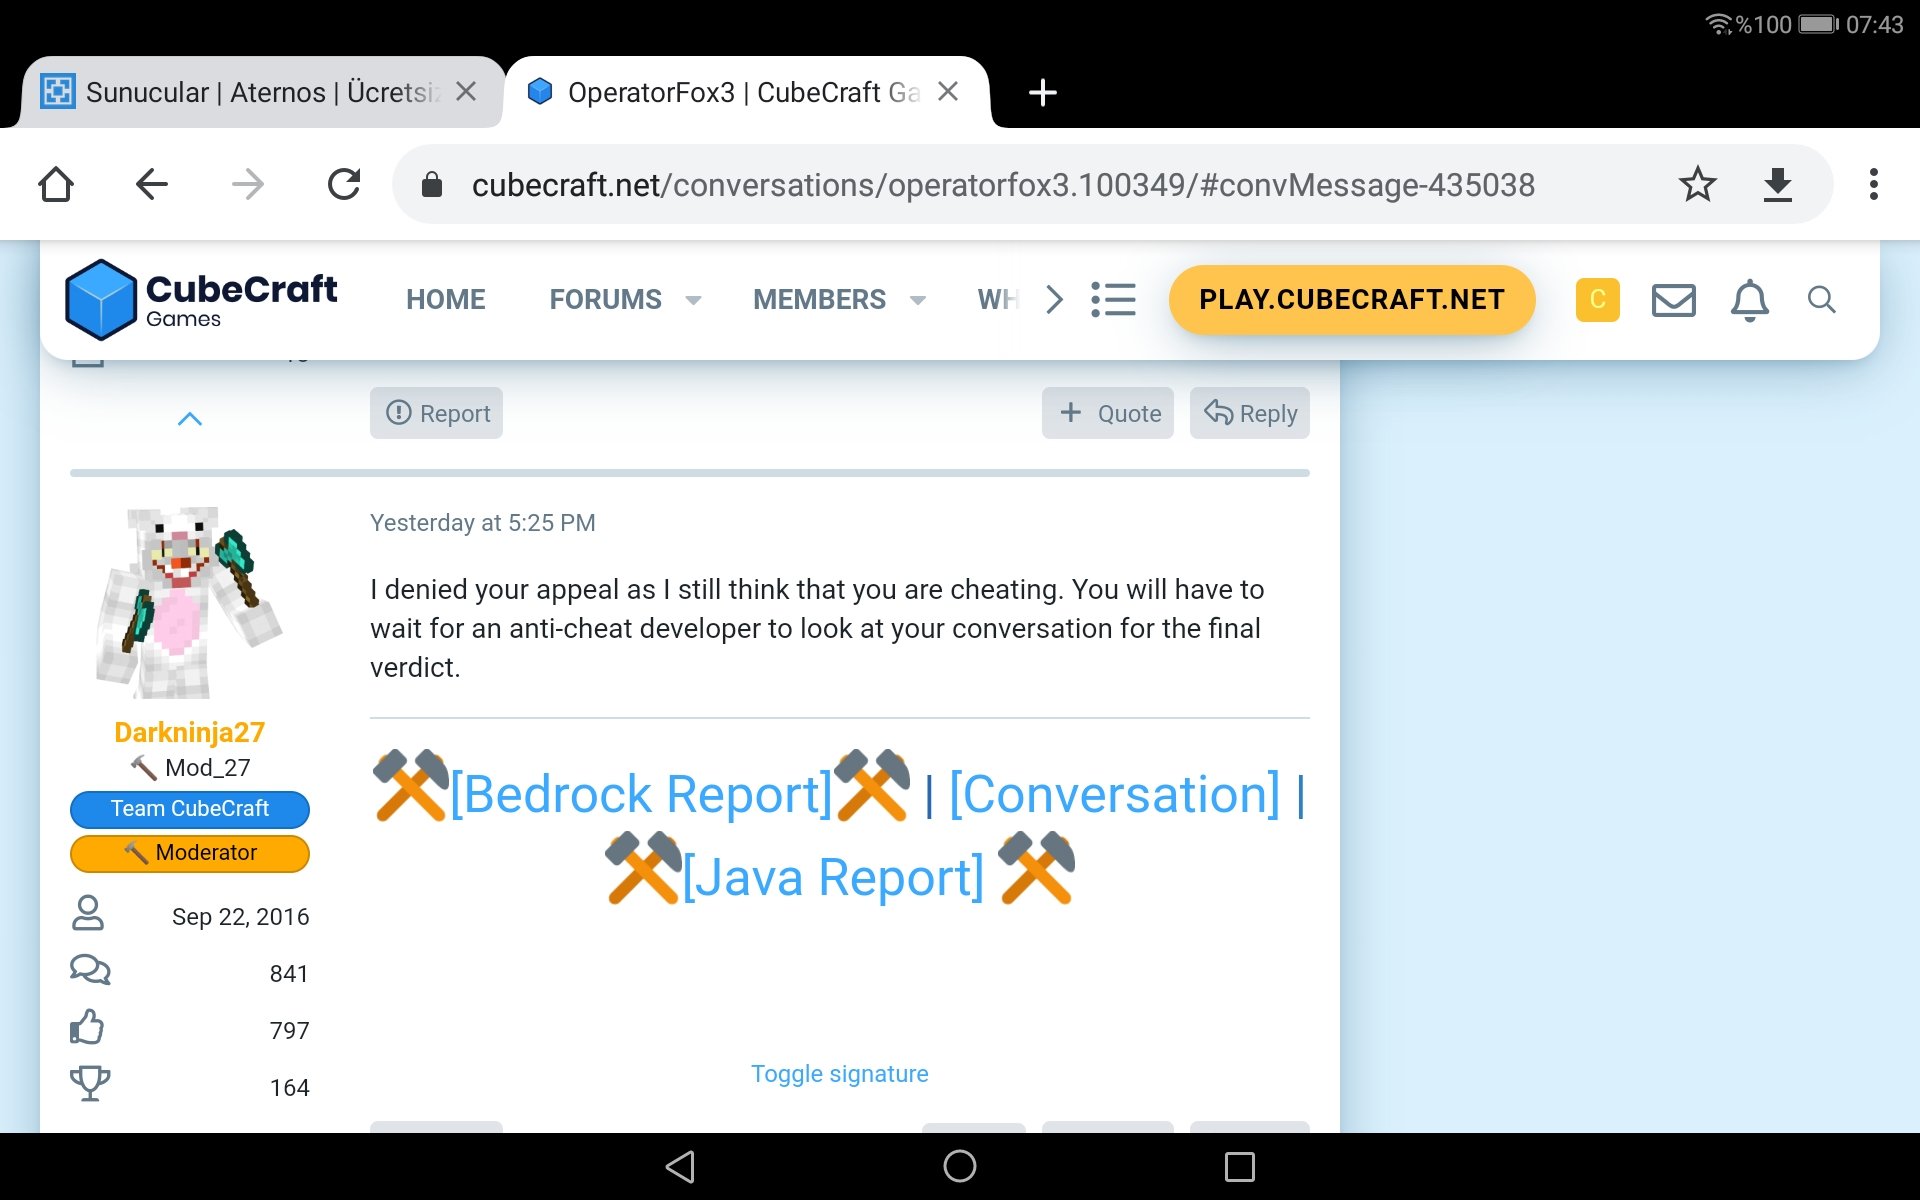This screenshot has height=1200, width=1920.
Task: Open the browser home page icon
Action: 56,184
